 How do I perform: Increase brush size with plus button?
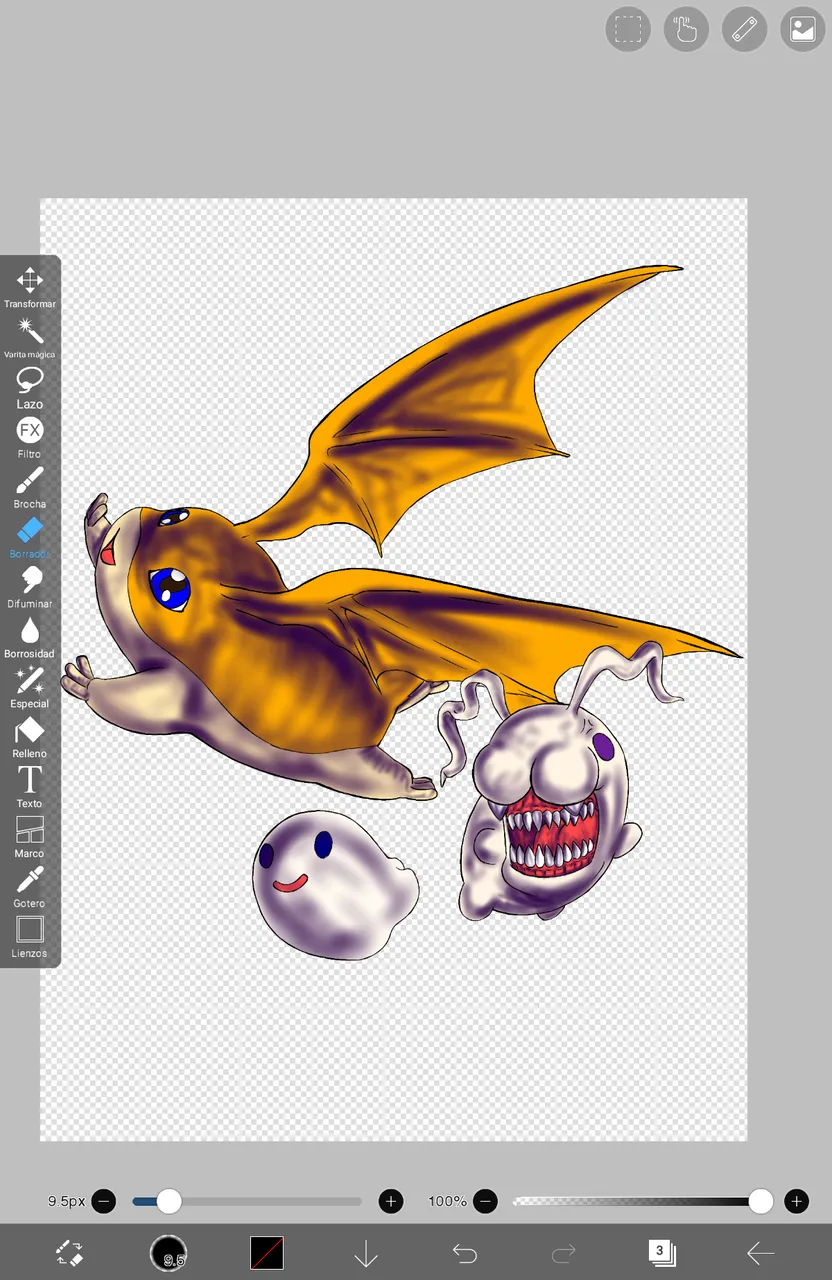click(x=391, y=1201)
